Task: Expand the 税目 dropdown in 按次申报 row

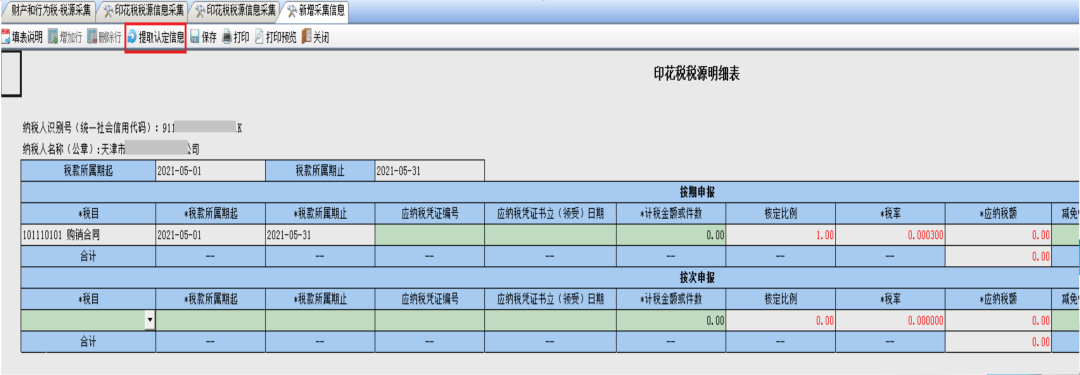Action: click(150, 320)
